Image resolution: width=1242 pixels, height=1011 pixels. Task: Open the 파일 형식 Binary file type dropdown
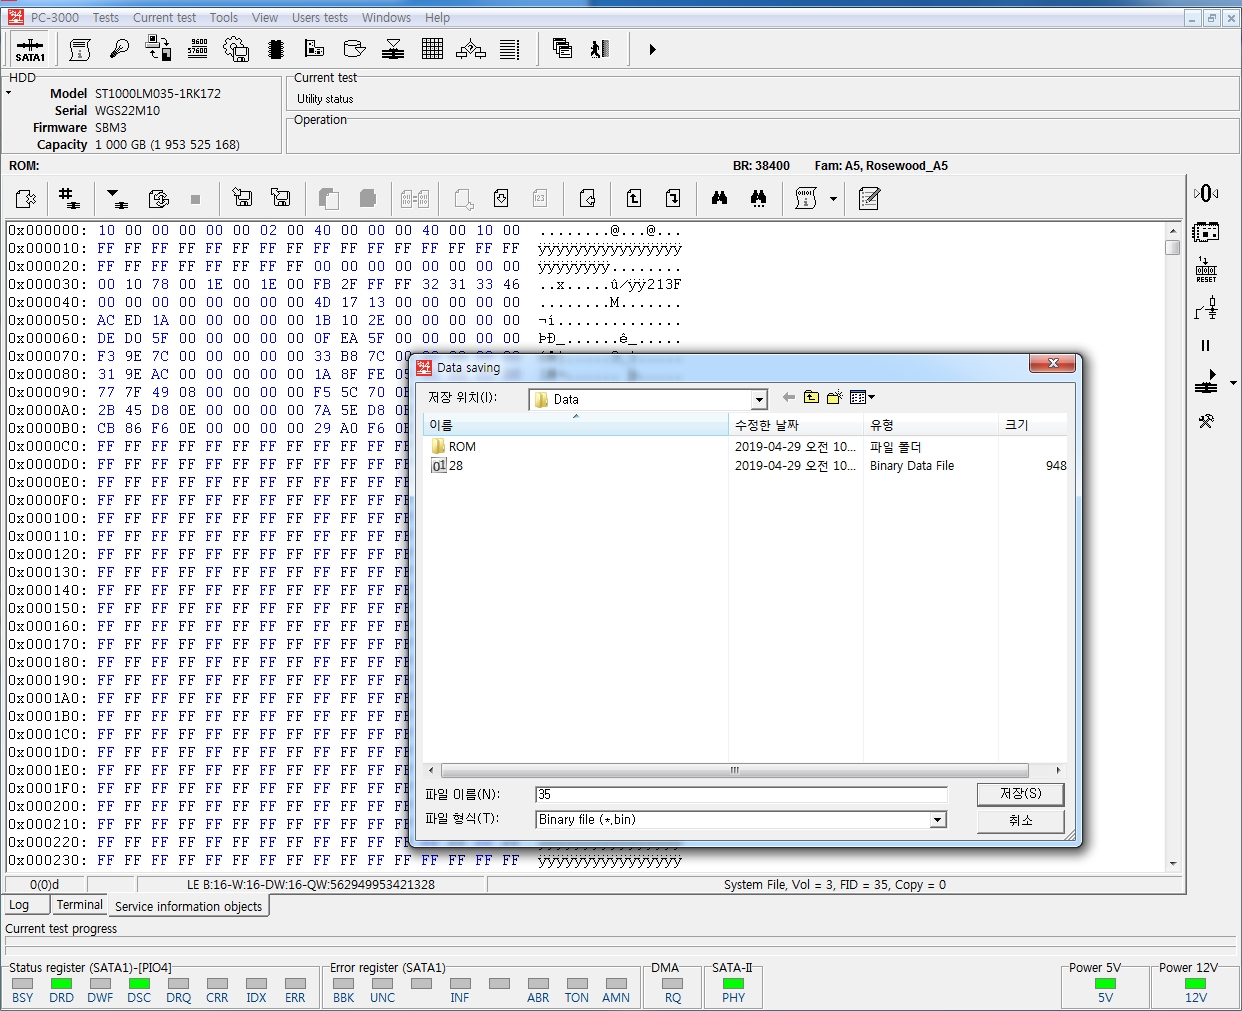point(937,820)
